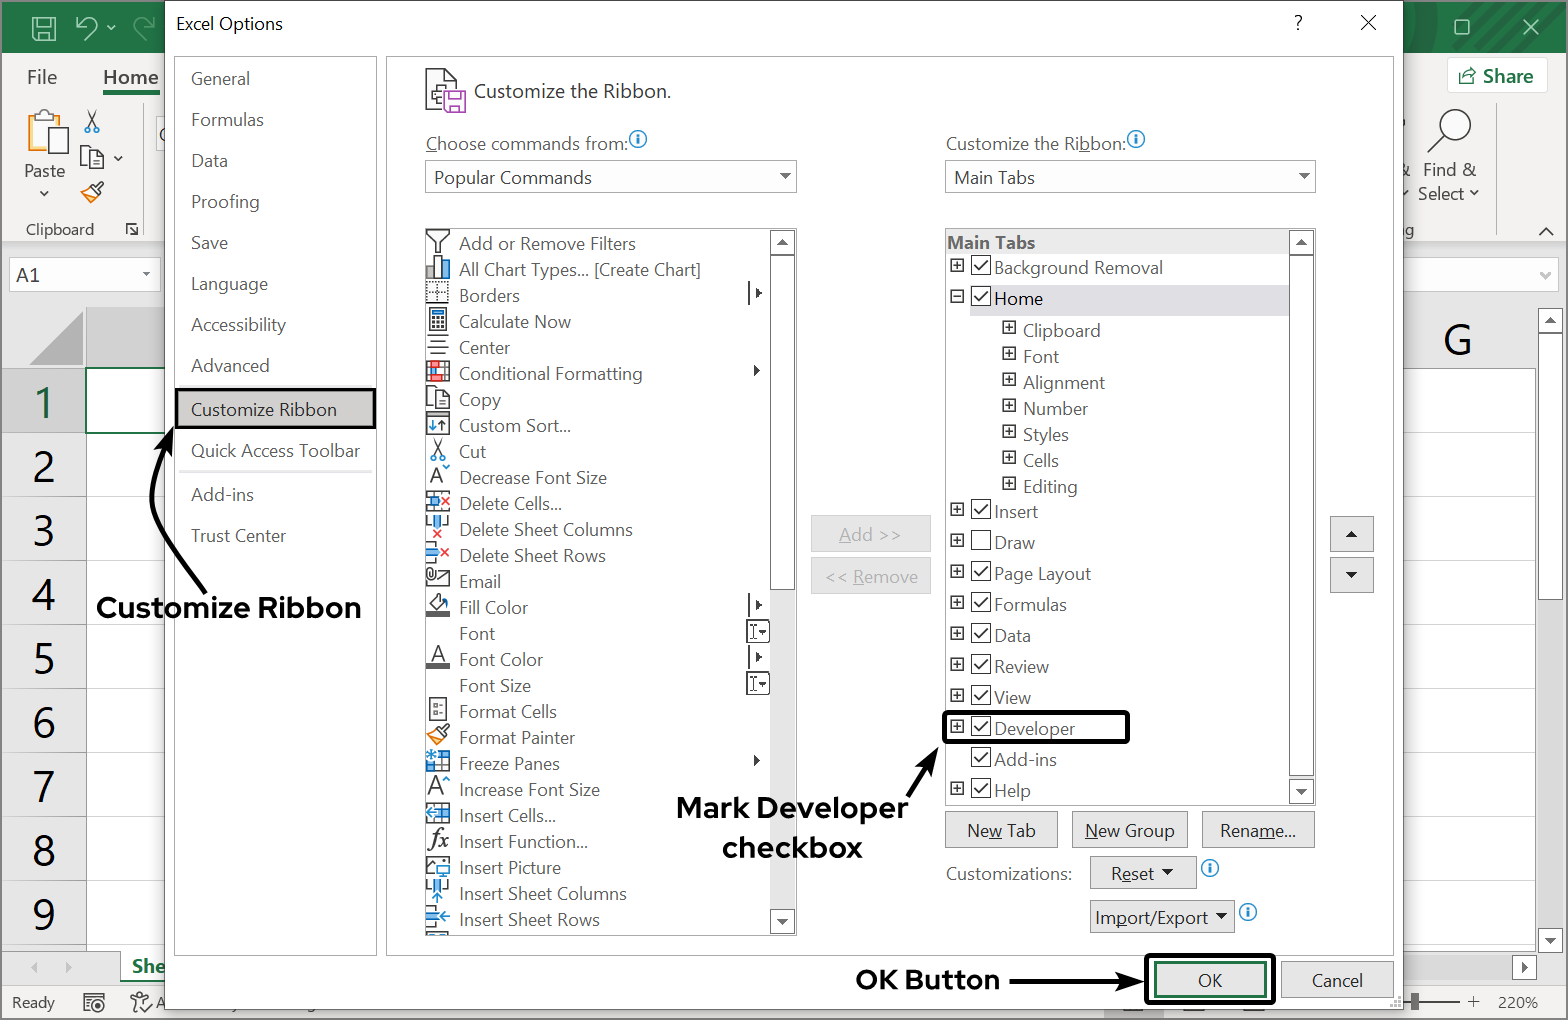Open the Popular Commands dropdown

(x=611, y=177)
